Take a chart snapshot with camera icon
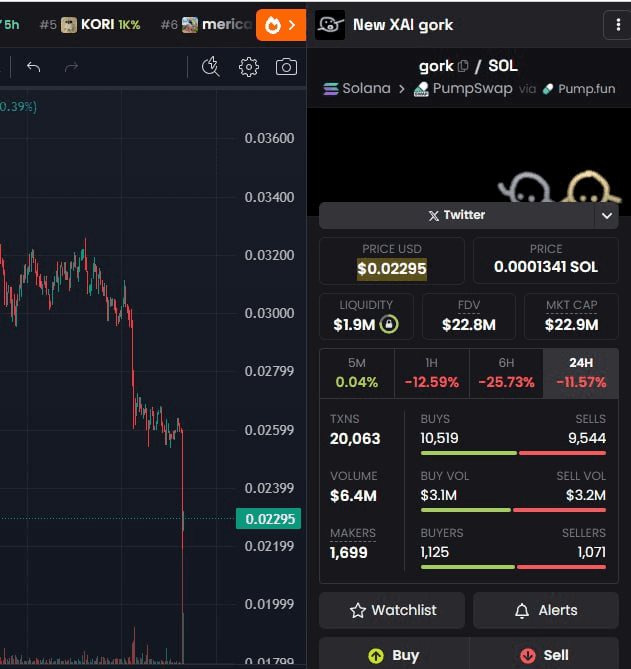Viewport: 631px width, 669px height. (x=286, y=67)
